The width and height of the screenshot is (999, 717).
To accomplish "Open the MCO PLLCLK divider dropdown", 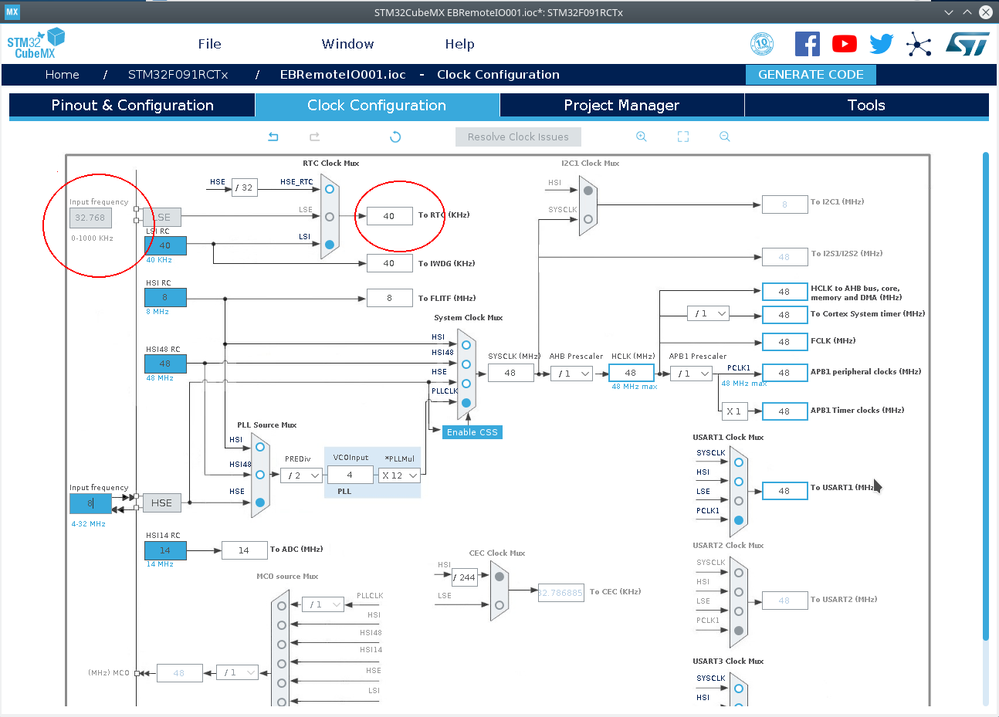I will pos(323,604).
